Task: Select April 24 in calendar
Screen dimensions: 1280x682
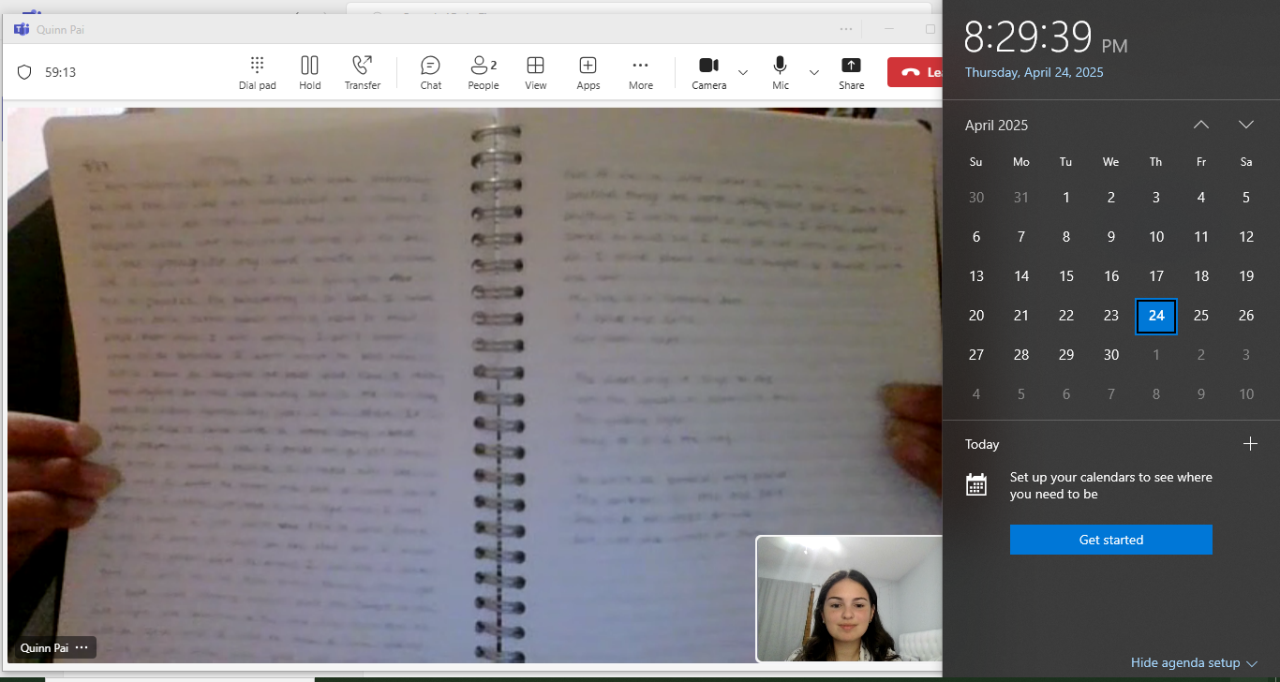Action: click(1156, 316)
